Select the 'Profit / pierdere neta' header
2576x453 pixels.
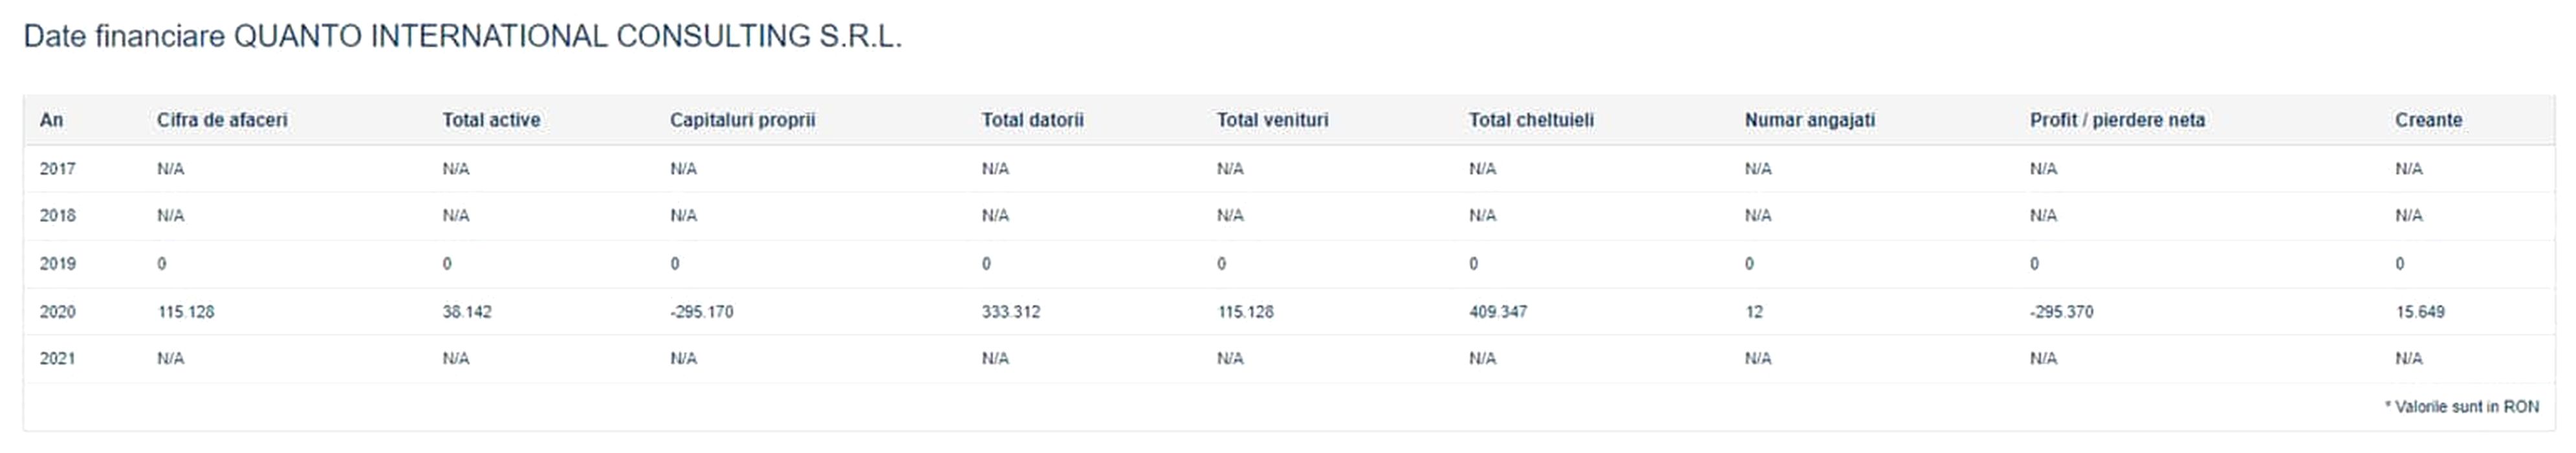pos(2117,120)
